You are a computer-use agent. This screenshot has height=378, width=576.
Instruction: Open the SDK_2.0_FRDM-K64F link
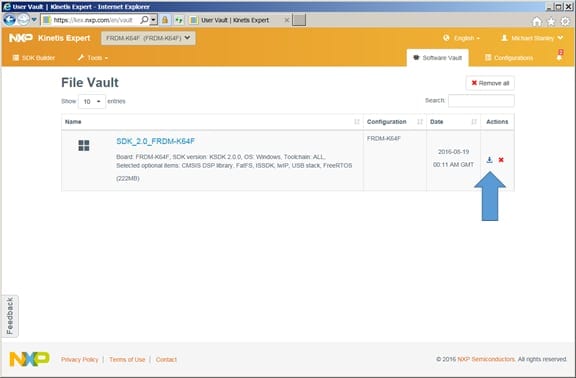click(155, 141)
